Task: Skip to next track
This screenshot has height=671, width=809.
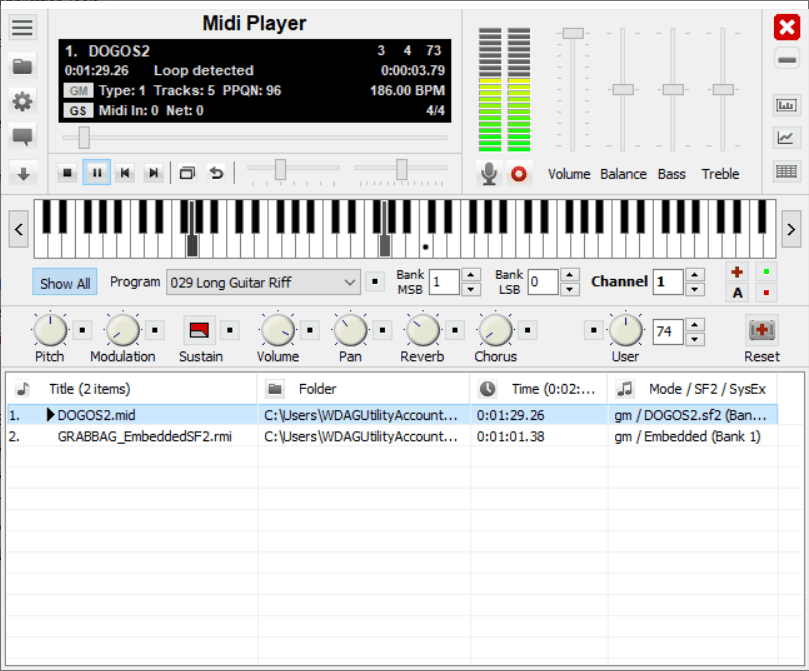Action: (153, 173)
